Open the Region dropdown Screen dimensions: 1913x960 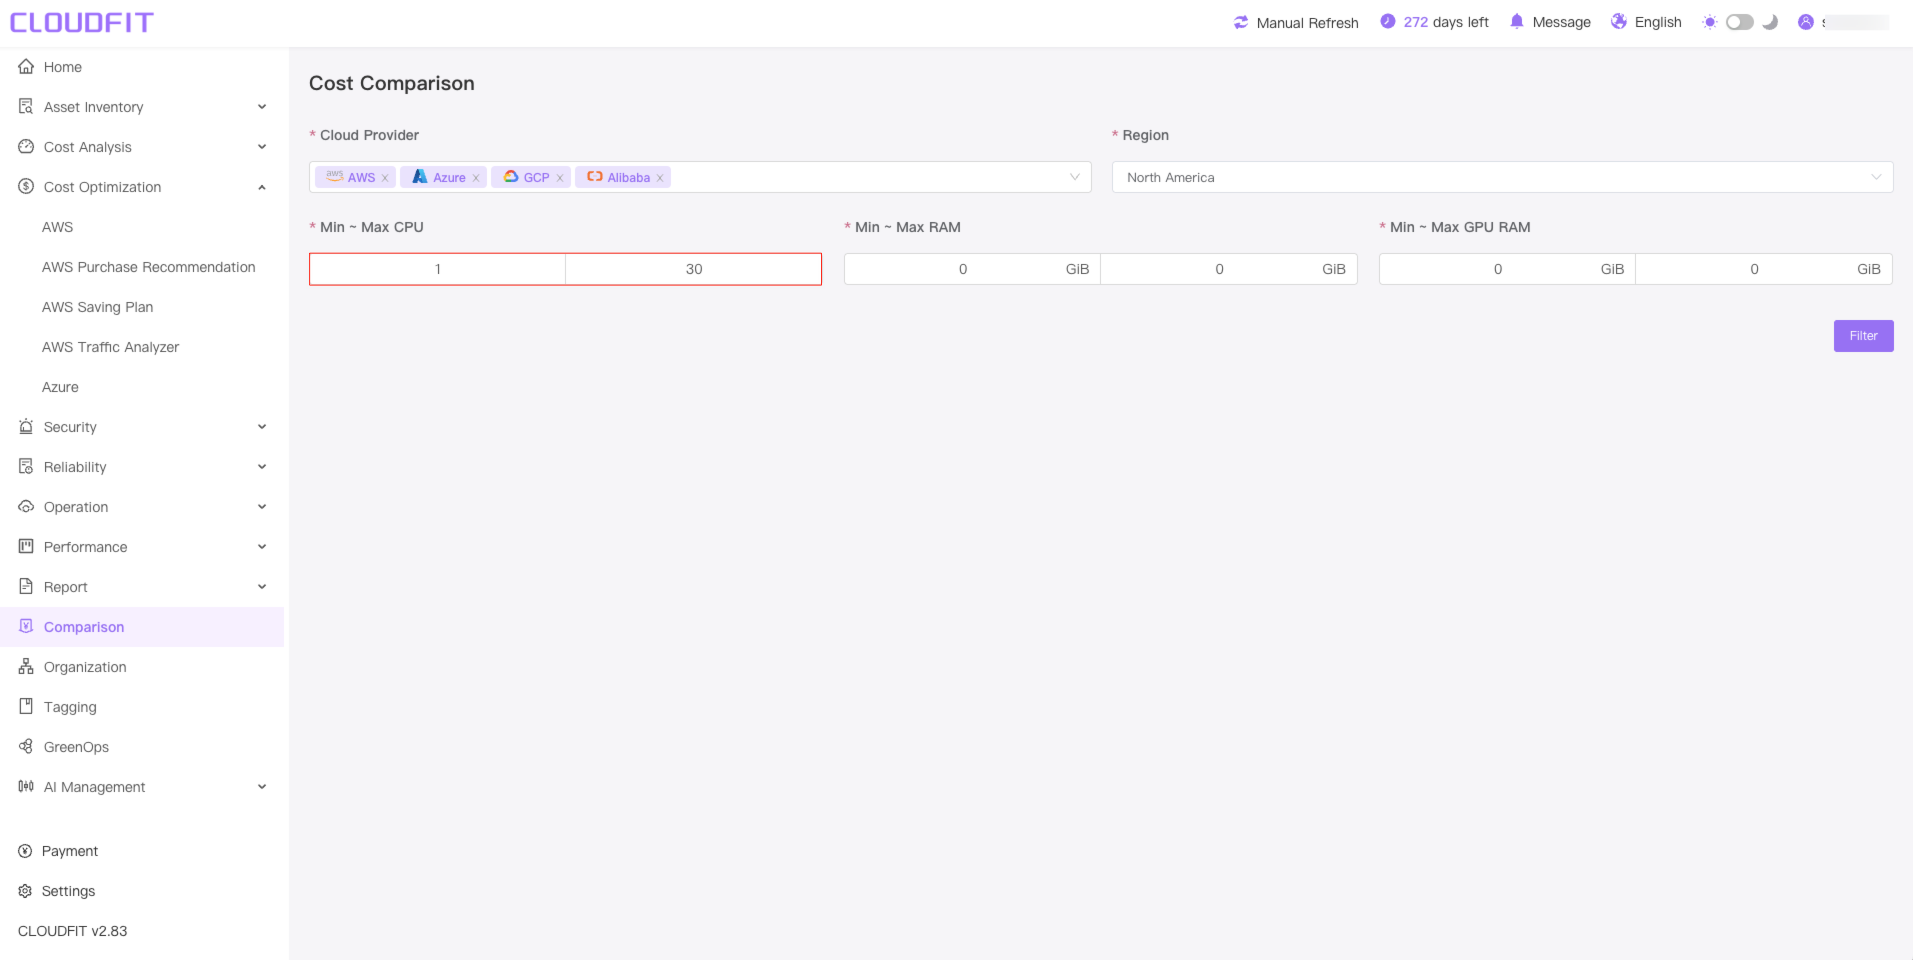(1502, 177)
